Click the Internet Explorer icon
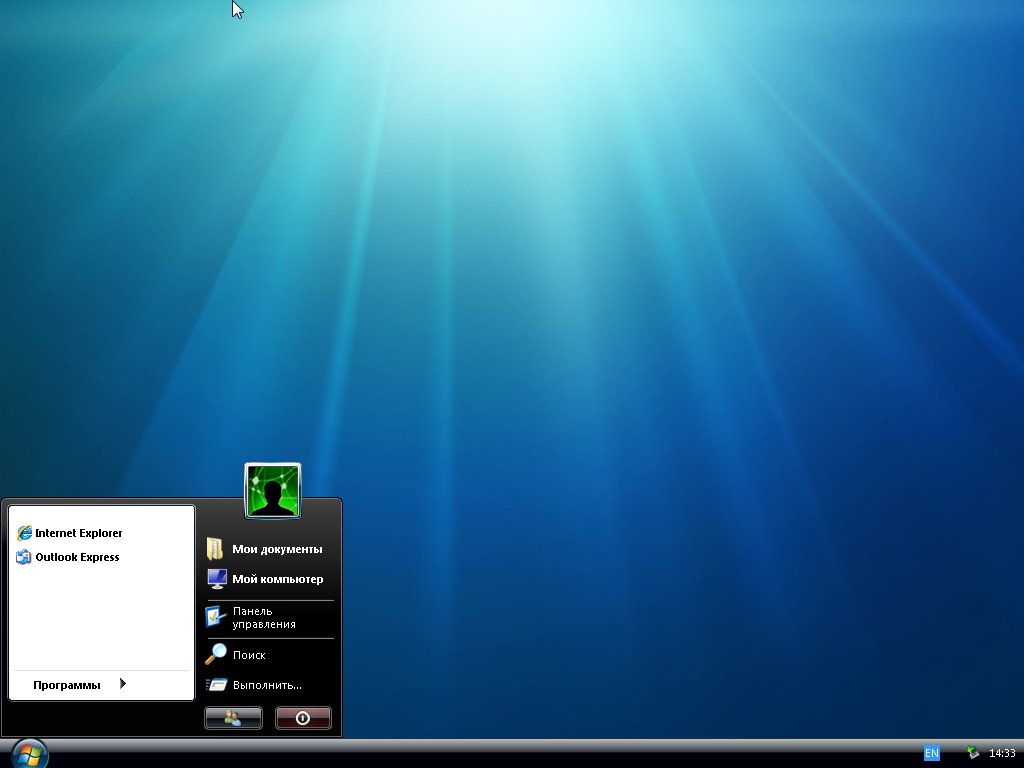 click(24, 533)
